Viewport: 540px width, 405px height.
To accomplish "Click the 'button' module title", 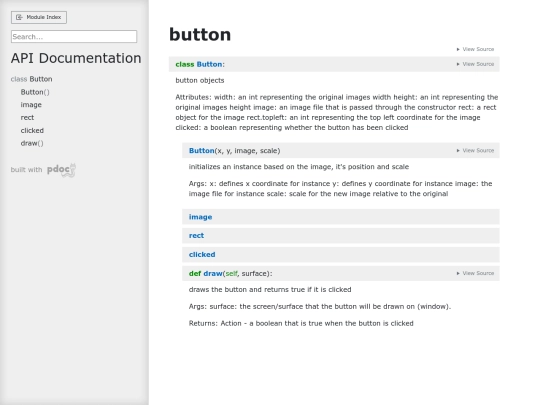I will [x=200, y=34].
